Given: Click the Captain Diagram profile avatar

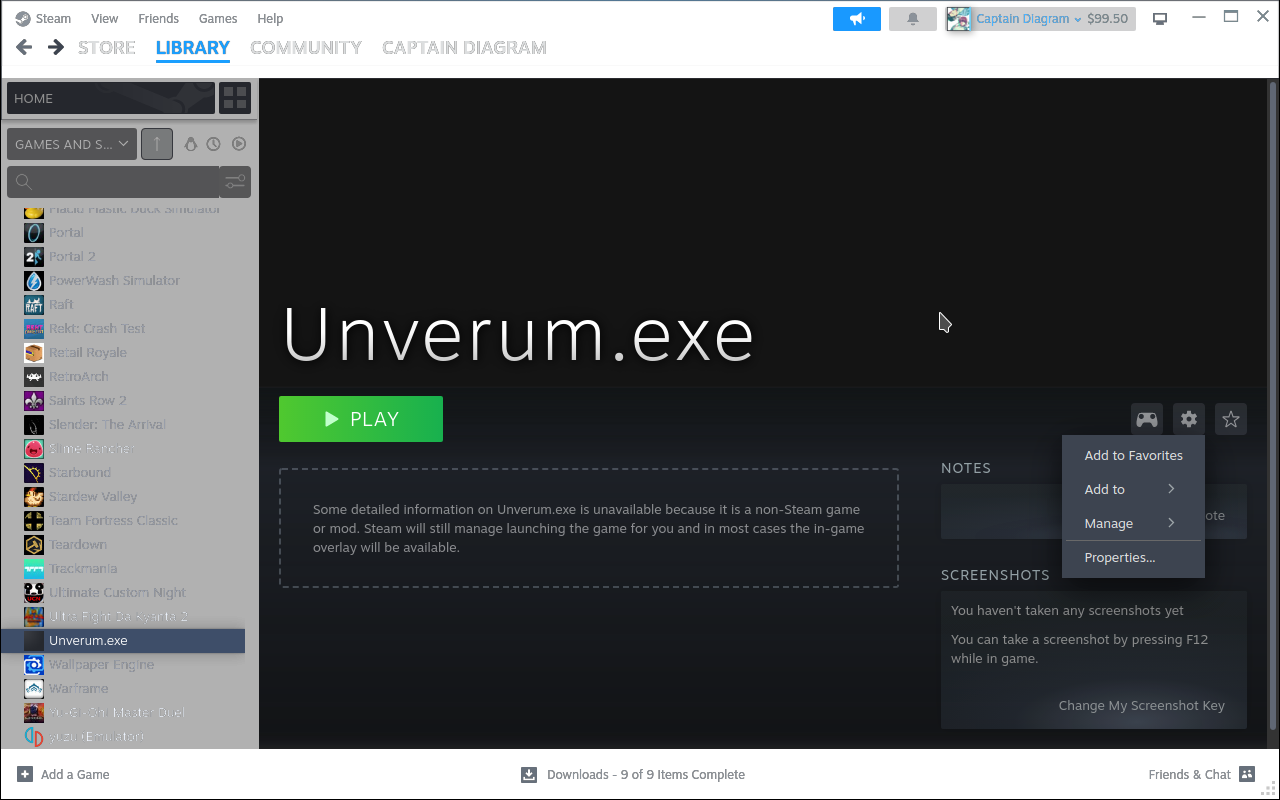Looking at the screenshot, I should [959, 19].
